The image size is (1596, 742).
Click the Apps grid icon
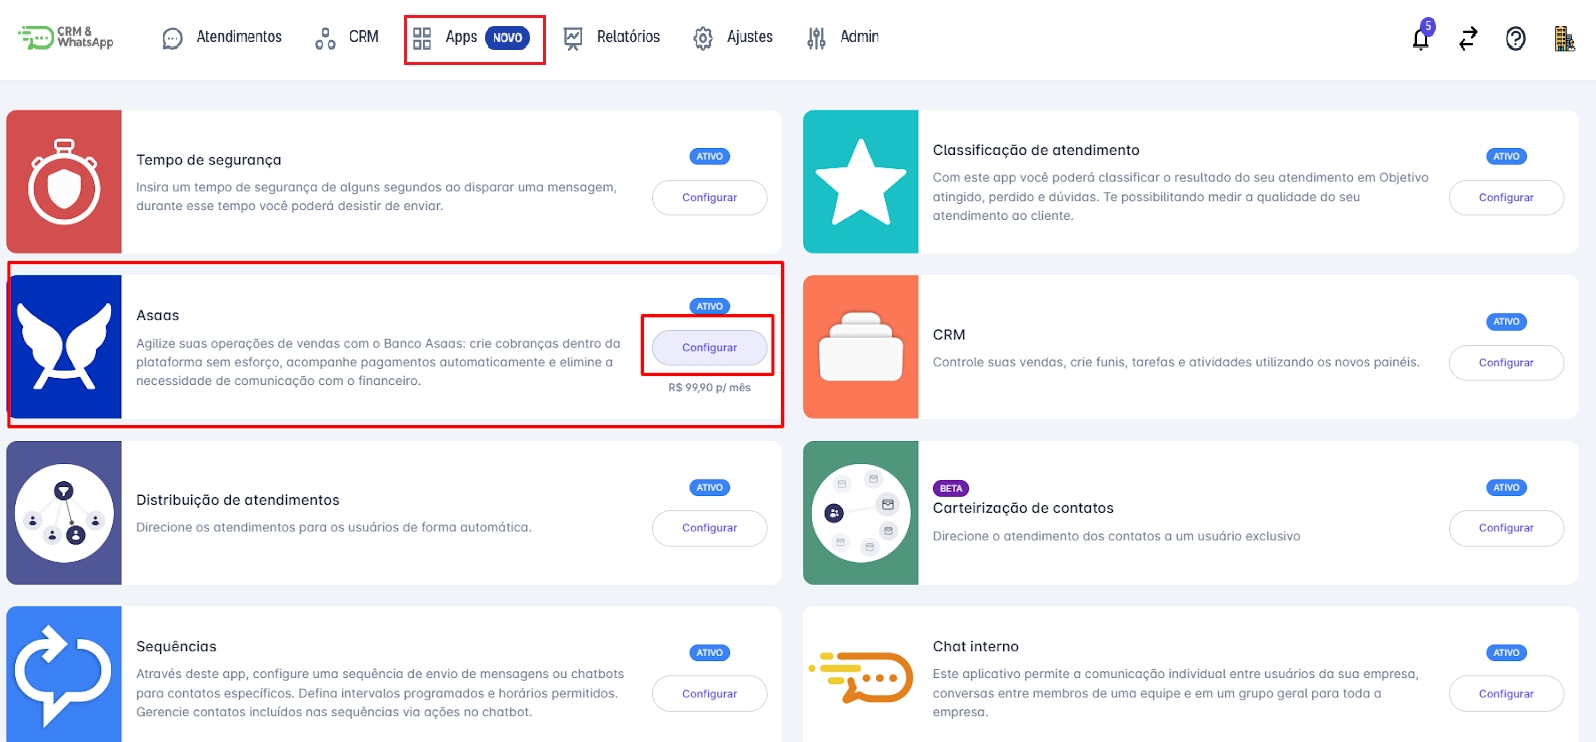click(422, 38)
